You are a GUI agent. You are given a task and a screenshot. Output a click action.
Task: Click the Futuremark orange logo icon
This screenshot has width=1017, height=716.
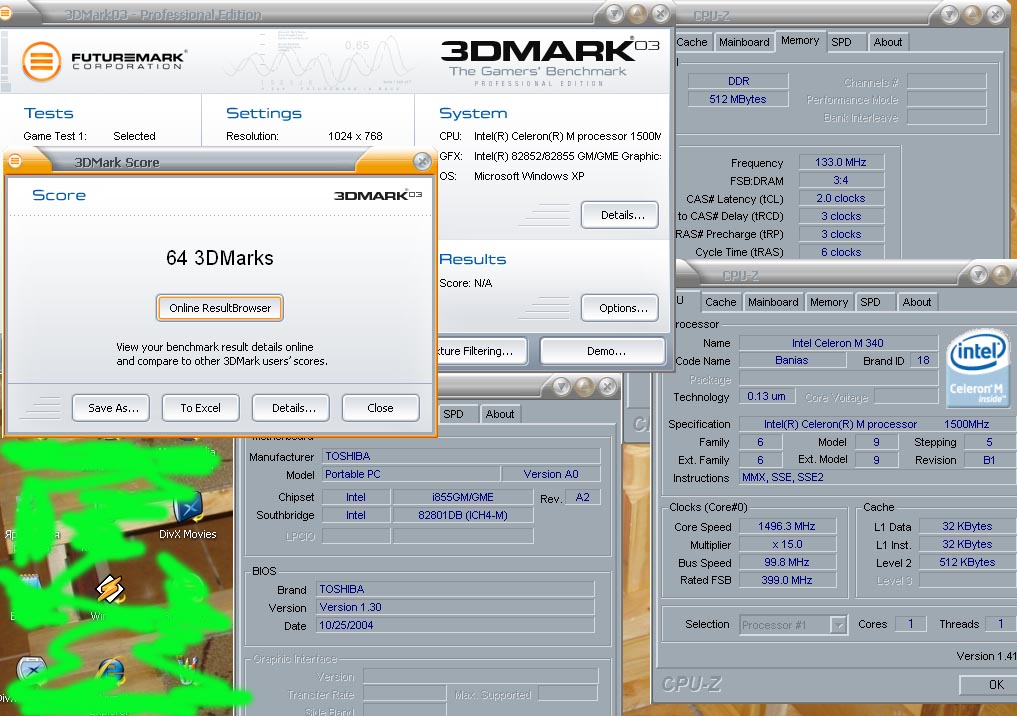tap(42, 61)
